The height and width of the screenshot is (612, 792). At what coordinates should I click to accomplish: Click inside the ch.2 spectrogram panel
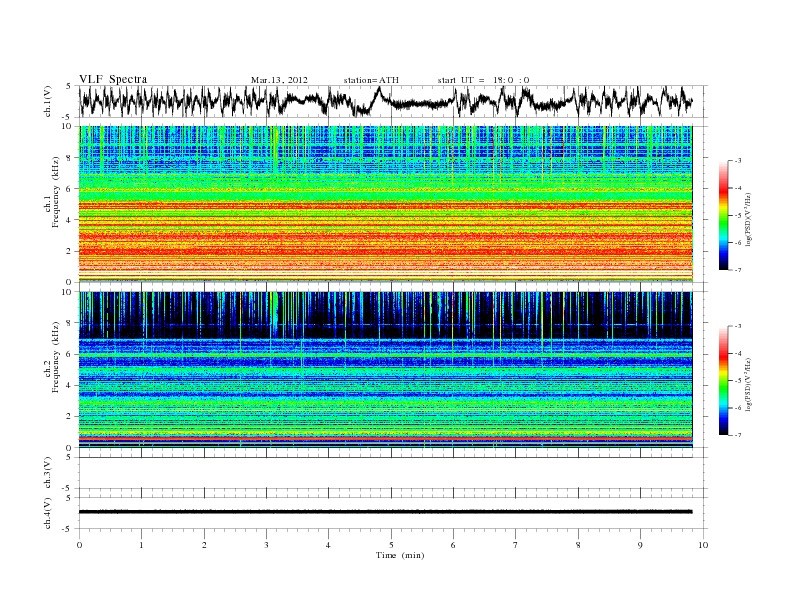(x=385, y=369)
